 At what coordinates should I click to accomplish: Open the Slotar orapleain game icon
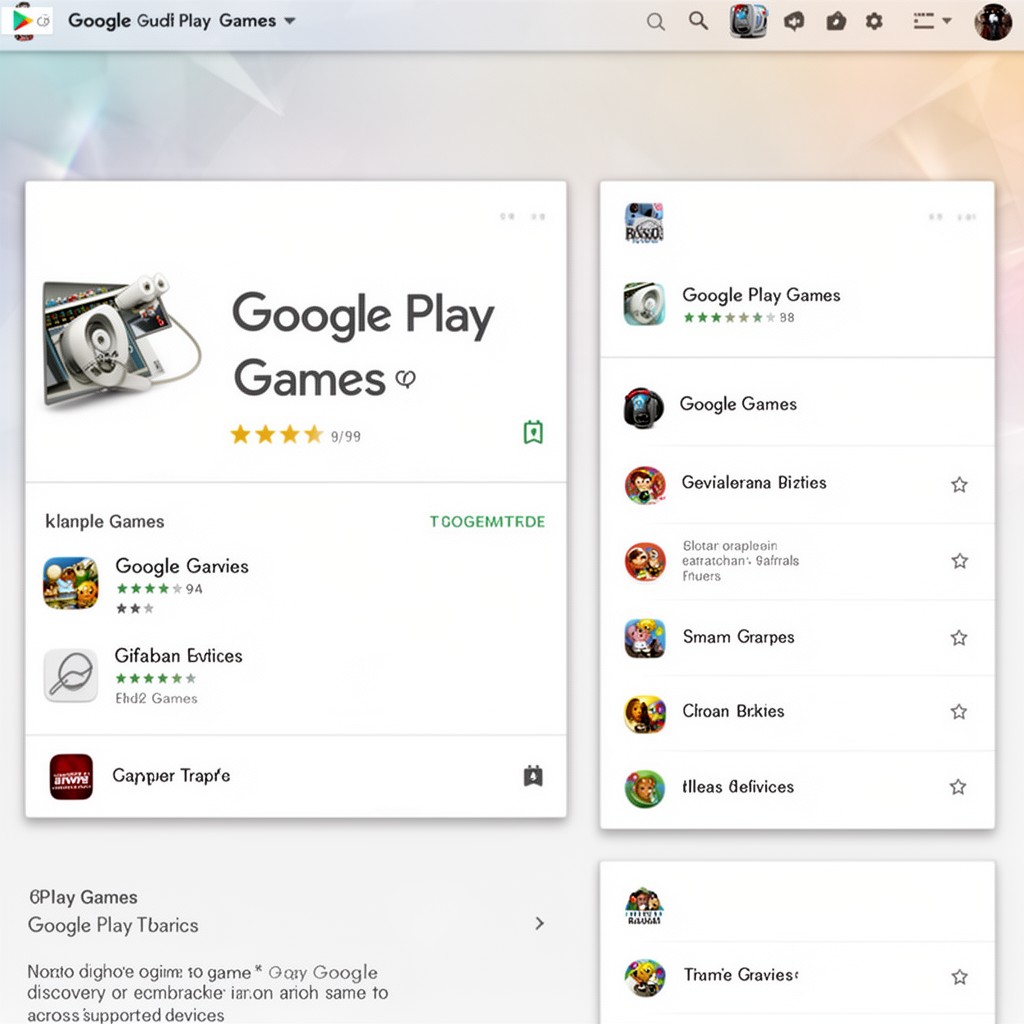click(x=645, y=562)
